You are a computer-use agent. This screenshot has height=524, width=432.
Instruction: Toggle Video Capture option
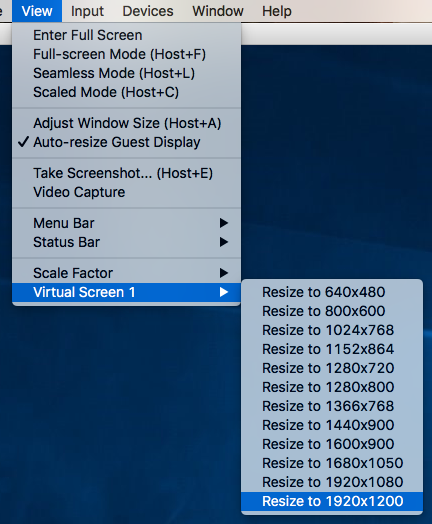[126, 192]
